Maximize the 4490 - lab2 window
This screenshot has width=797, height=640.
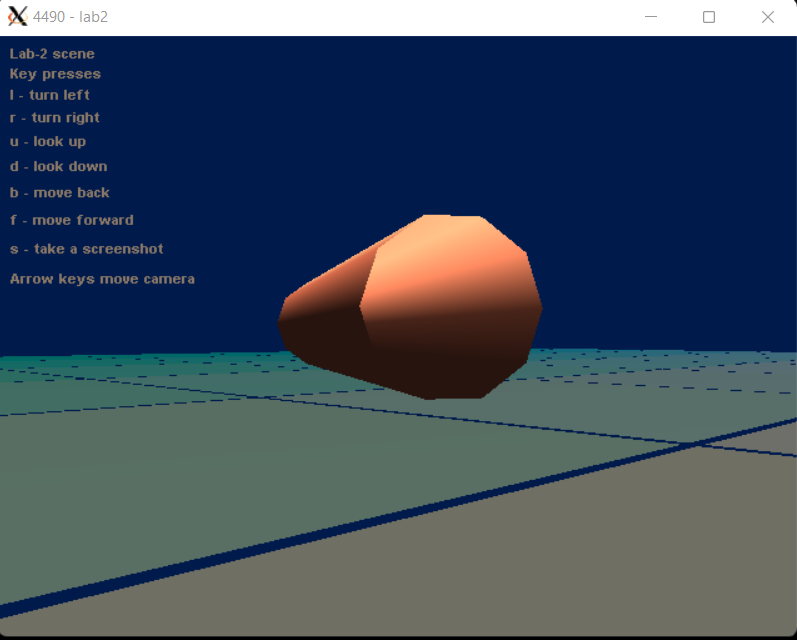(709, 17)
